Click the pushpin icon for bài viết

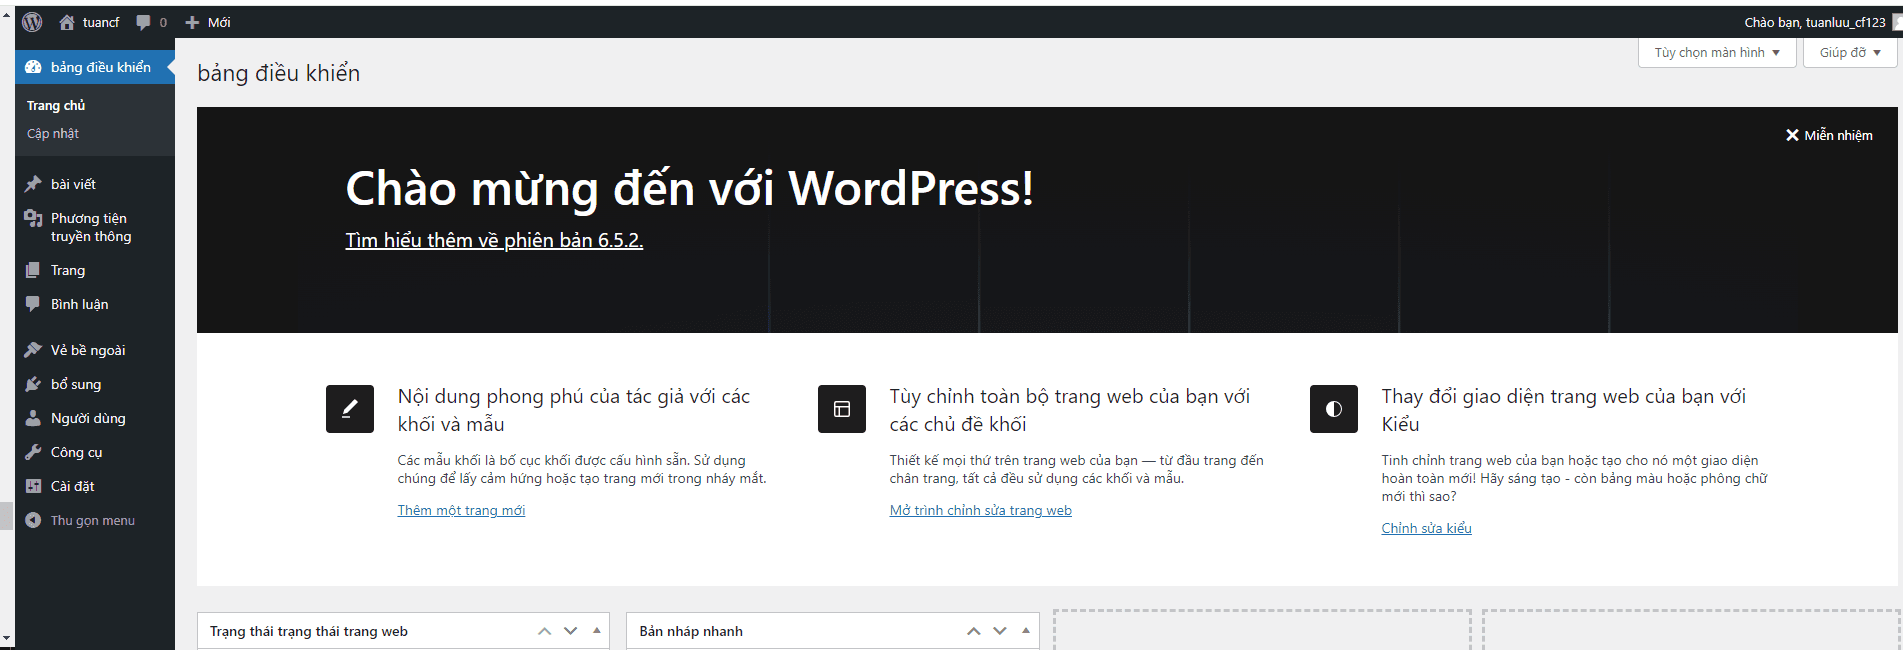coord(33,184)
